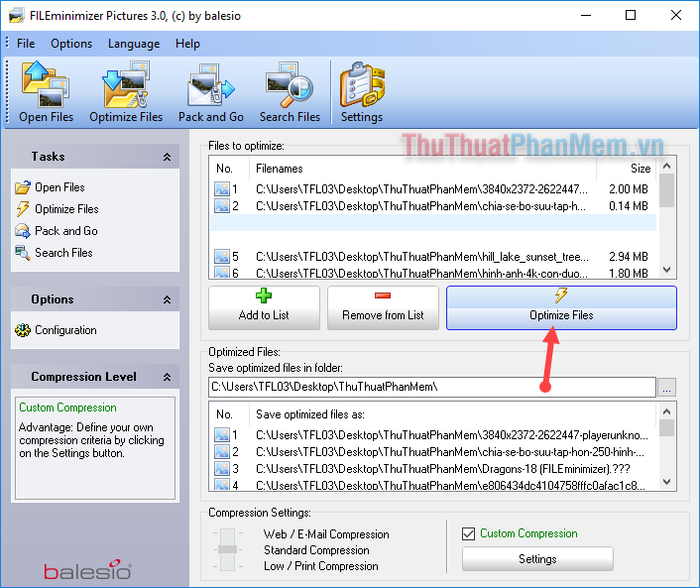This screenshot has height=588, width=700.
Task: Click image icon of row 1 in Save optimized files list
Action: tap(221, 434)
